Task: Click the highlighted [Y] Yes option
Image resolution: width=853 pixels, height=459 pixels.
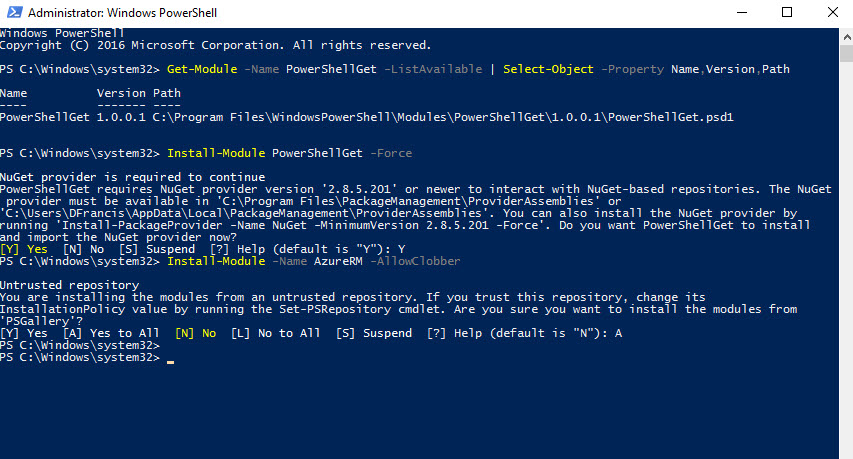Action: (x=24, y=249)
